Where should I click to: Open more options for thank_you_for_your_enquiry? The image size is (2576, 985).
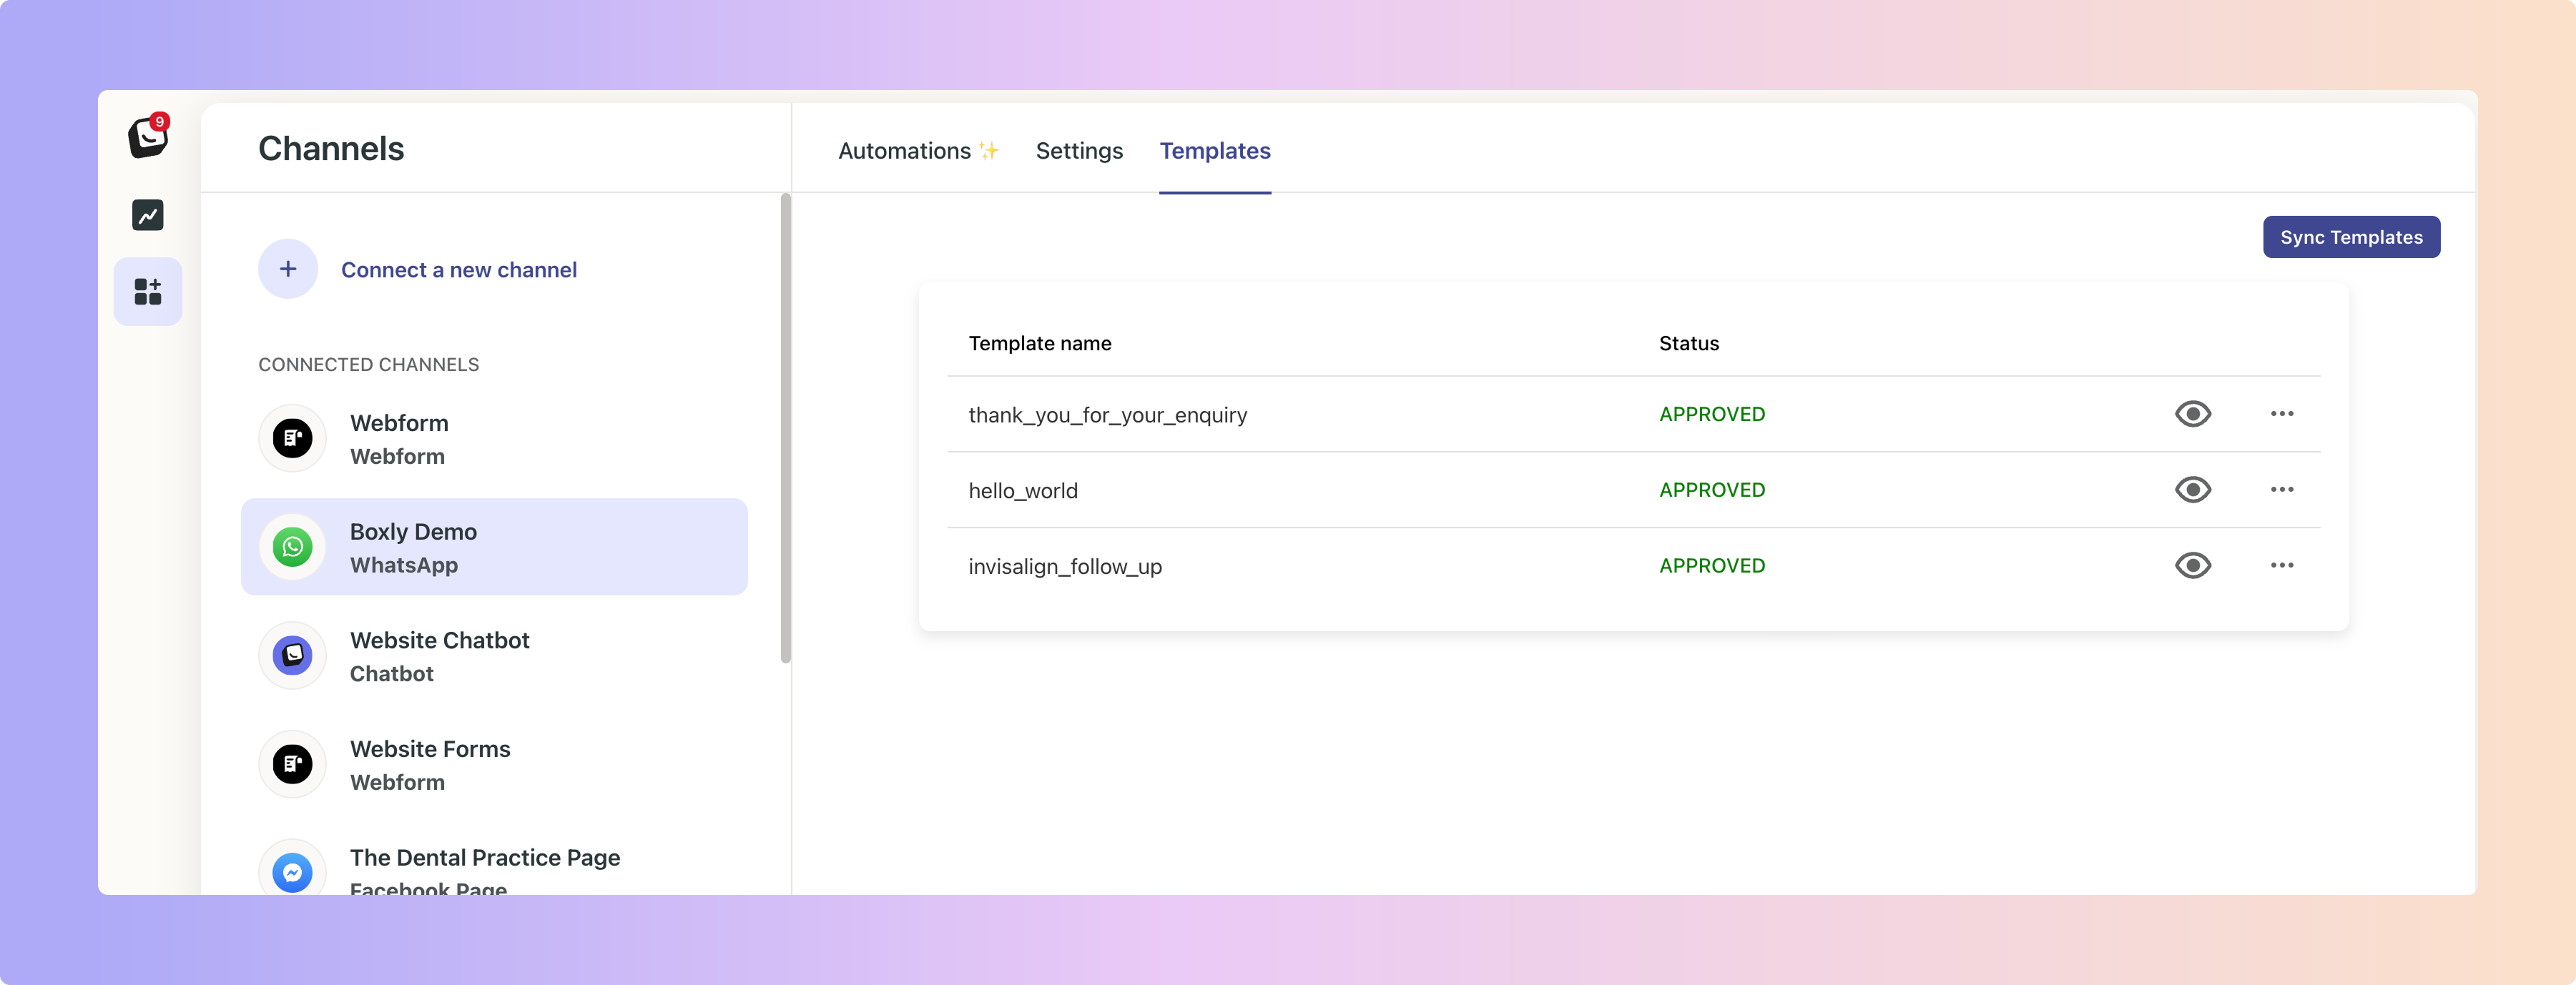2281,414
